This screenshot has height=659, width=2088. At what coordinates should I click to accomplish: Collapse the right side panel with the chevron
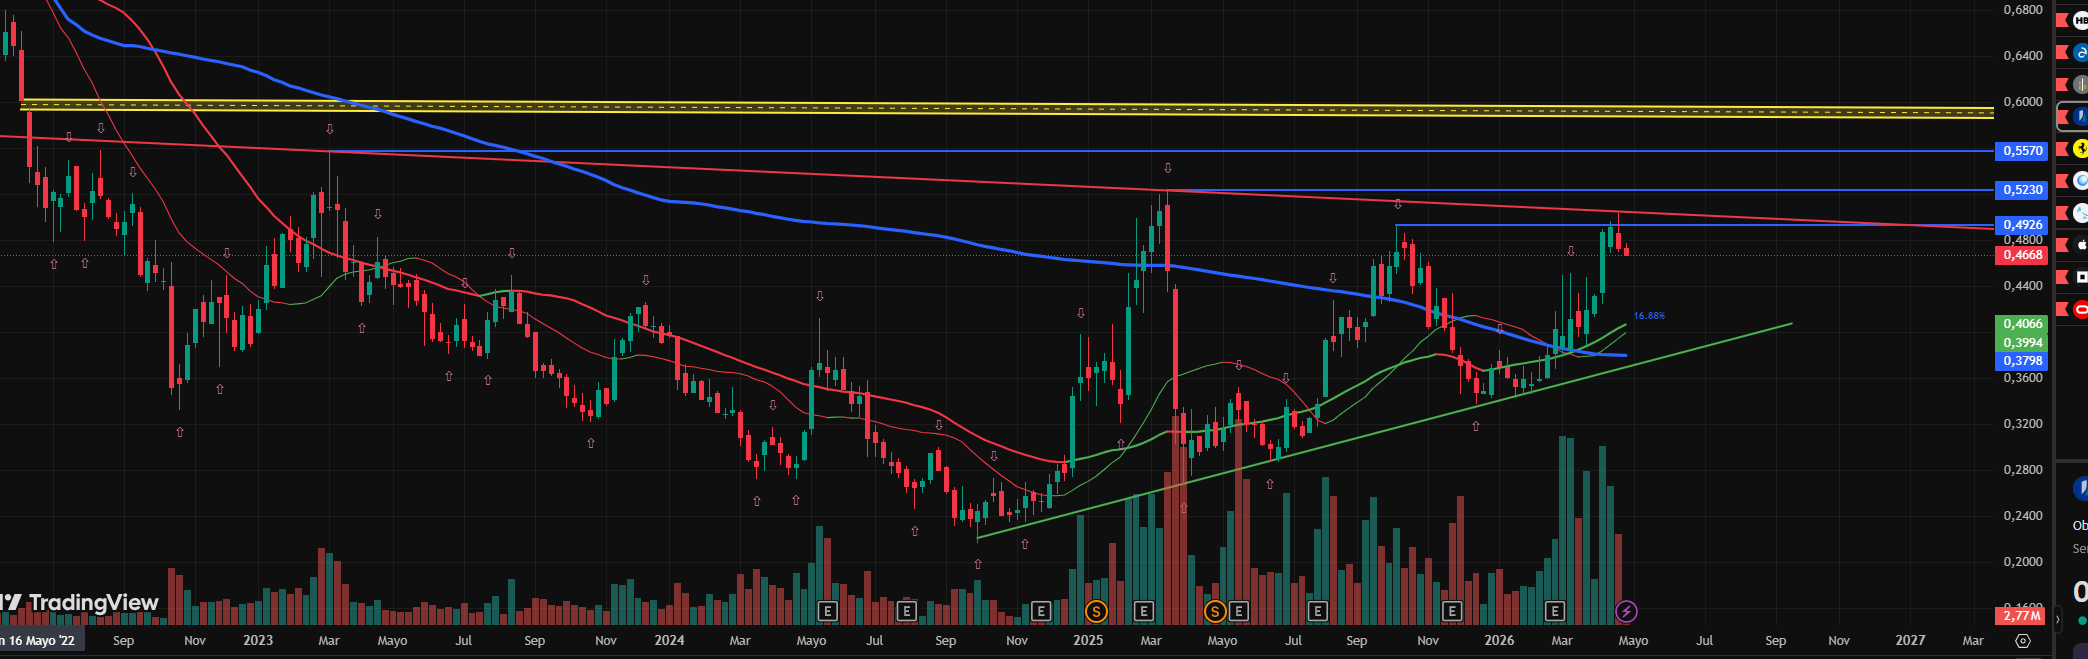tap(2057, 620)
